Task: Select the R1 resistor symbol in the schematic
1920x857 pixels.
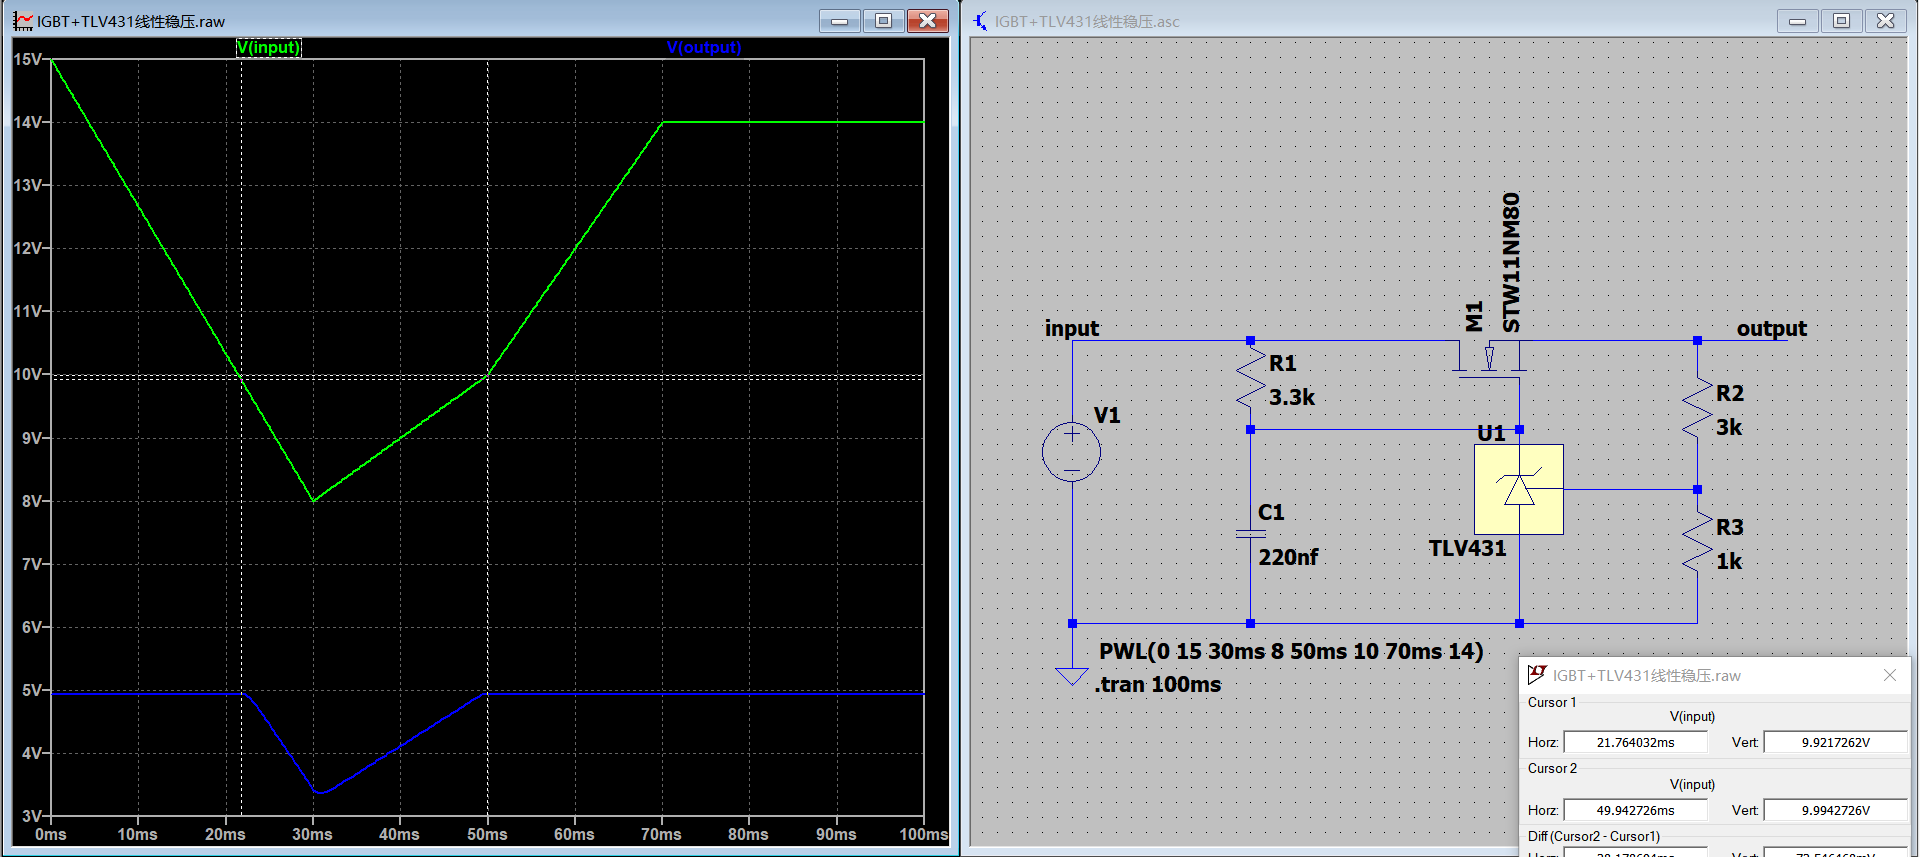Action: click(1250, 380)
